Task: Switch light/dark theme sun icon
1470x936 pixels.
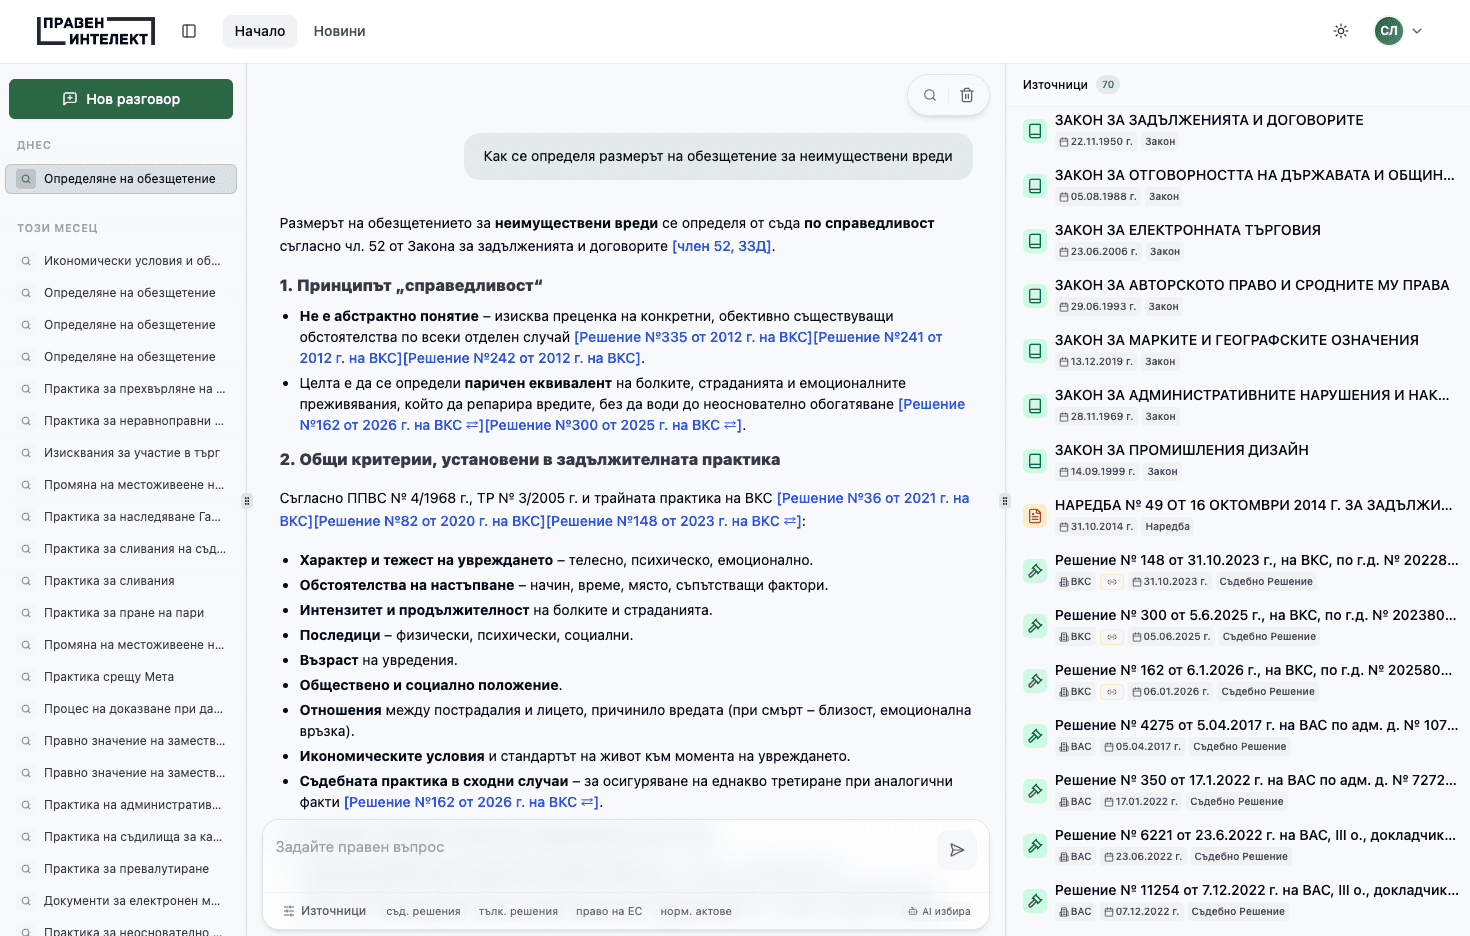Action: 1341,31
